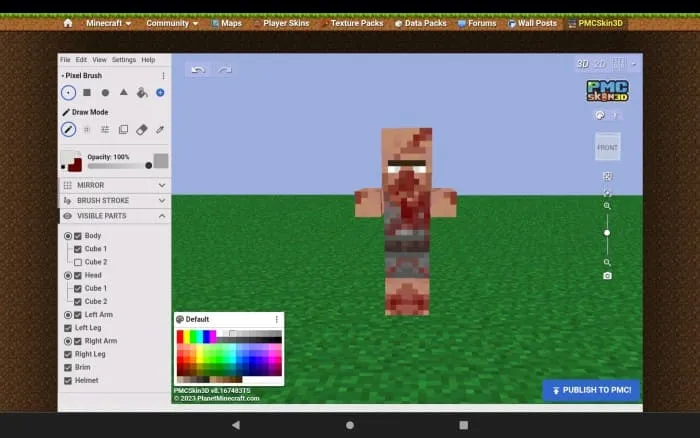Uncheck the Left Leg checkbox
Image resolution: width=700 pixels, height=438 pixels.
tap(68, 328)
